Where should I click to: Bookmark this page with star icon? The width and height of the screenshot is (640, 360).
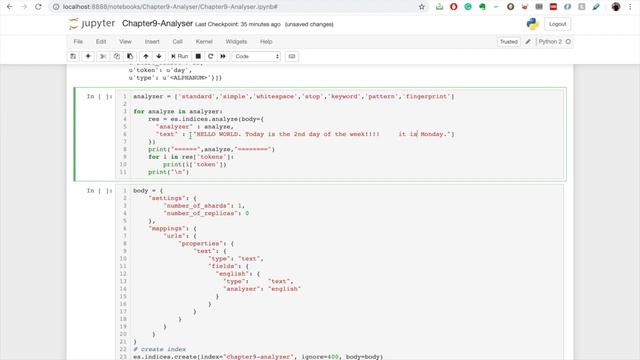point(422,7)
